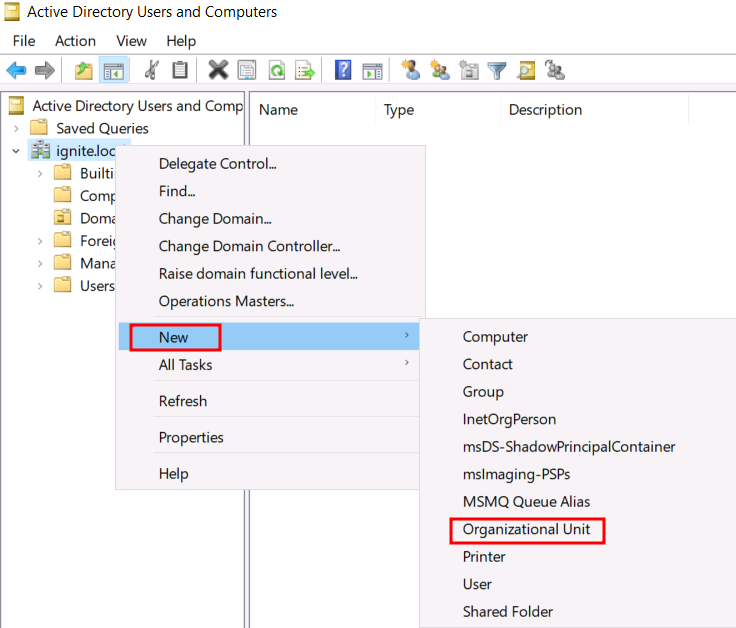
Task: Open the All Tasks submenu
Action: point(269,364)
